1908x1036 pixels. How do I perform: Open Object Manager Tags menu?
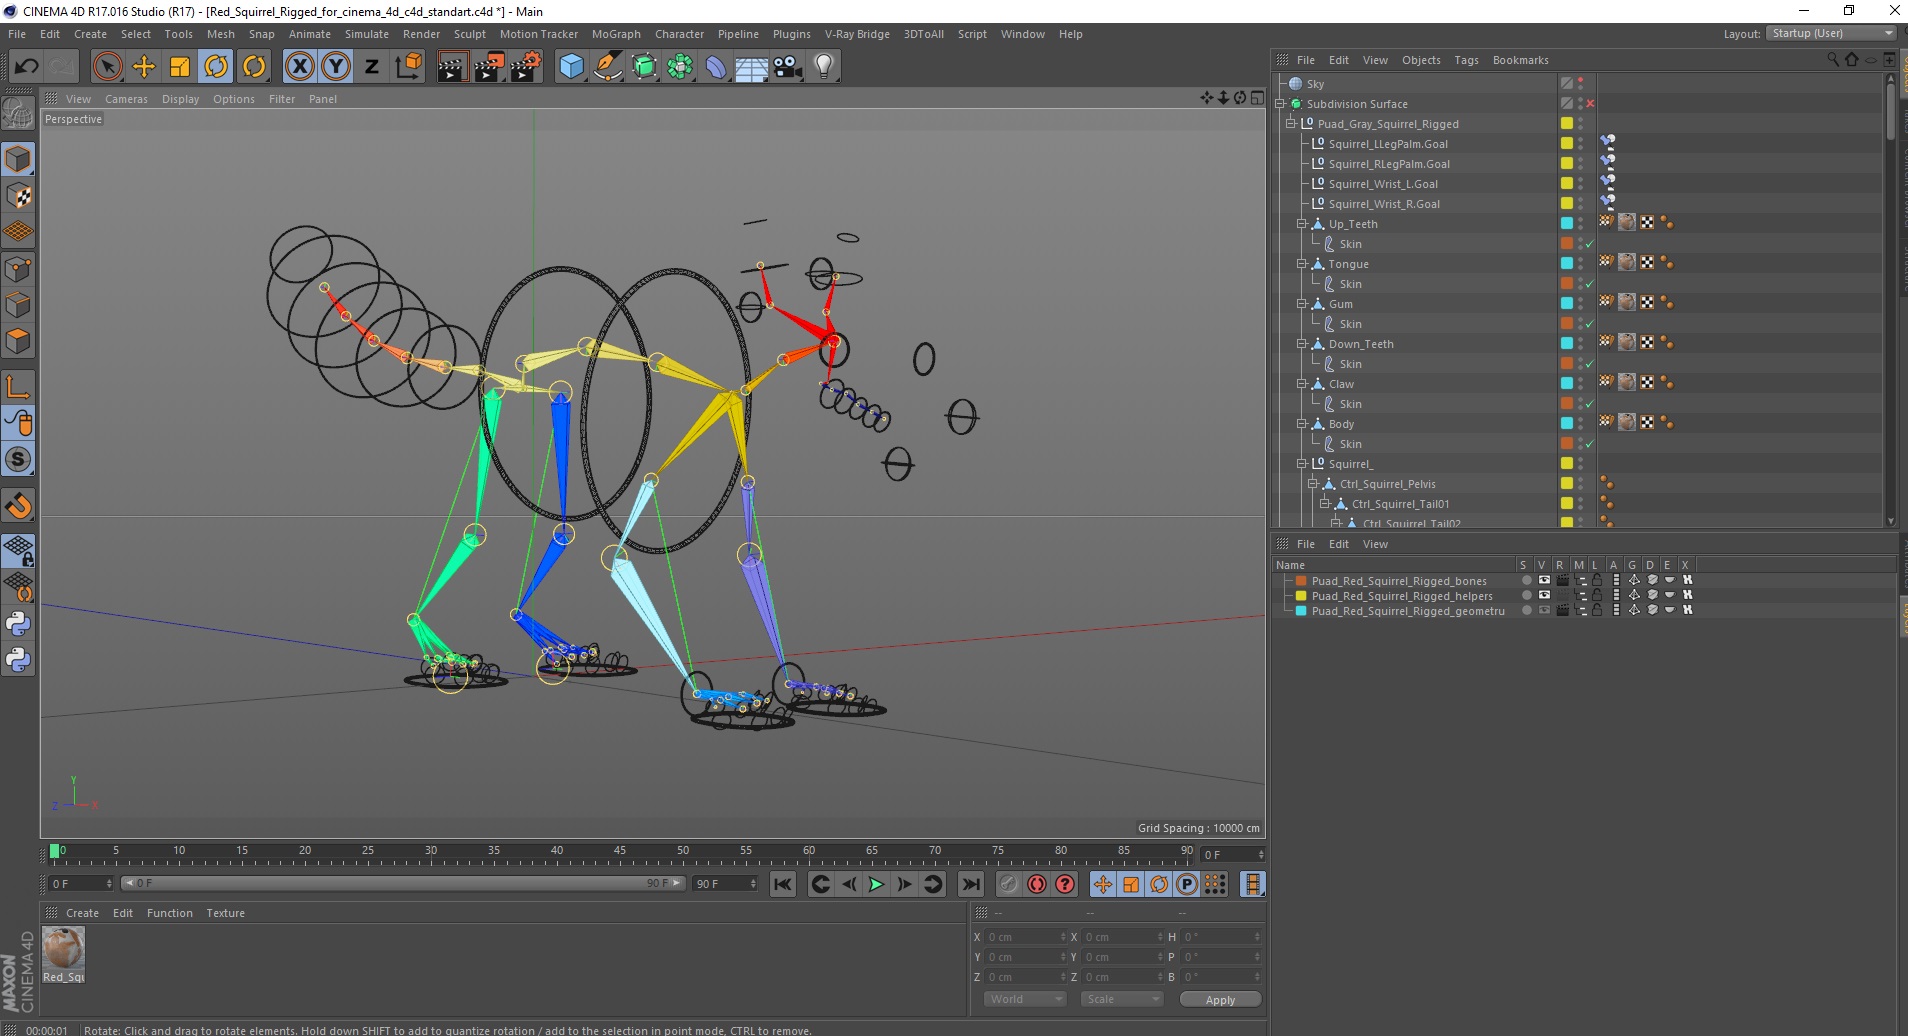tap(1466, 60)
